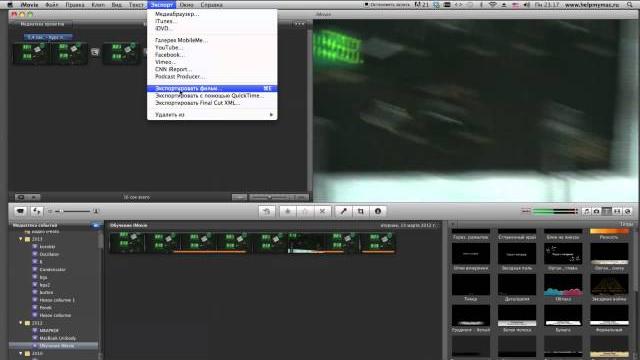
Task: Select the last event browser clip
Action: [378, 243]
